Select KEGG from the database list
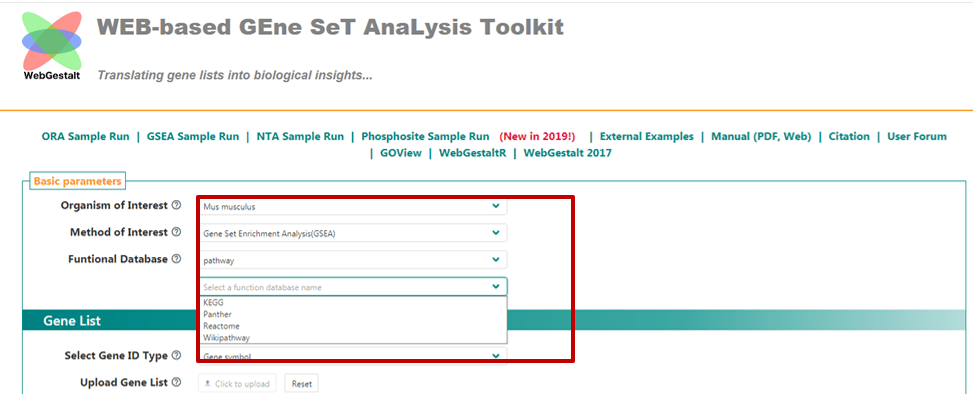 [352, 302]
